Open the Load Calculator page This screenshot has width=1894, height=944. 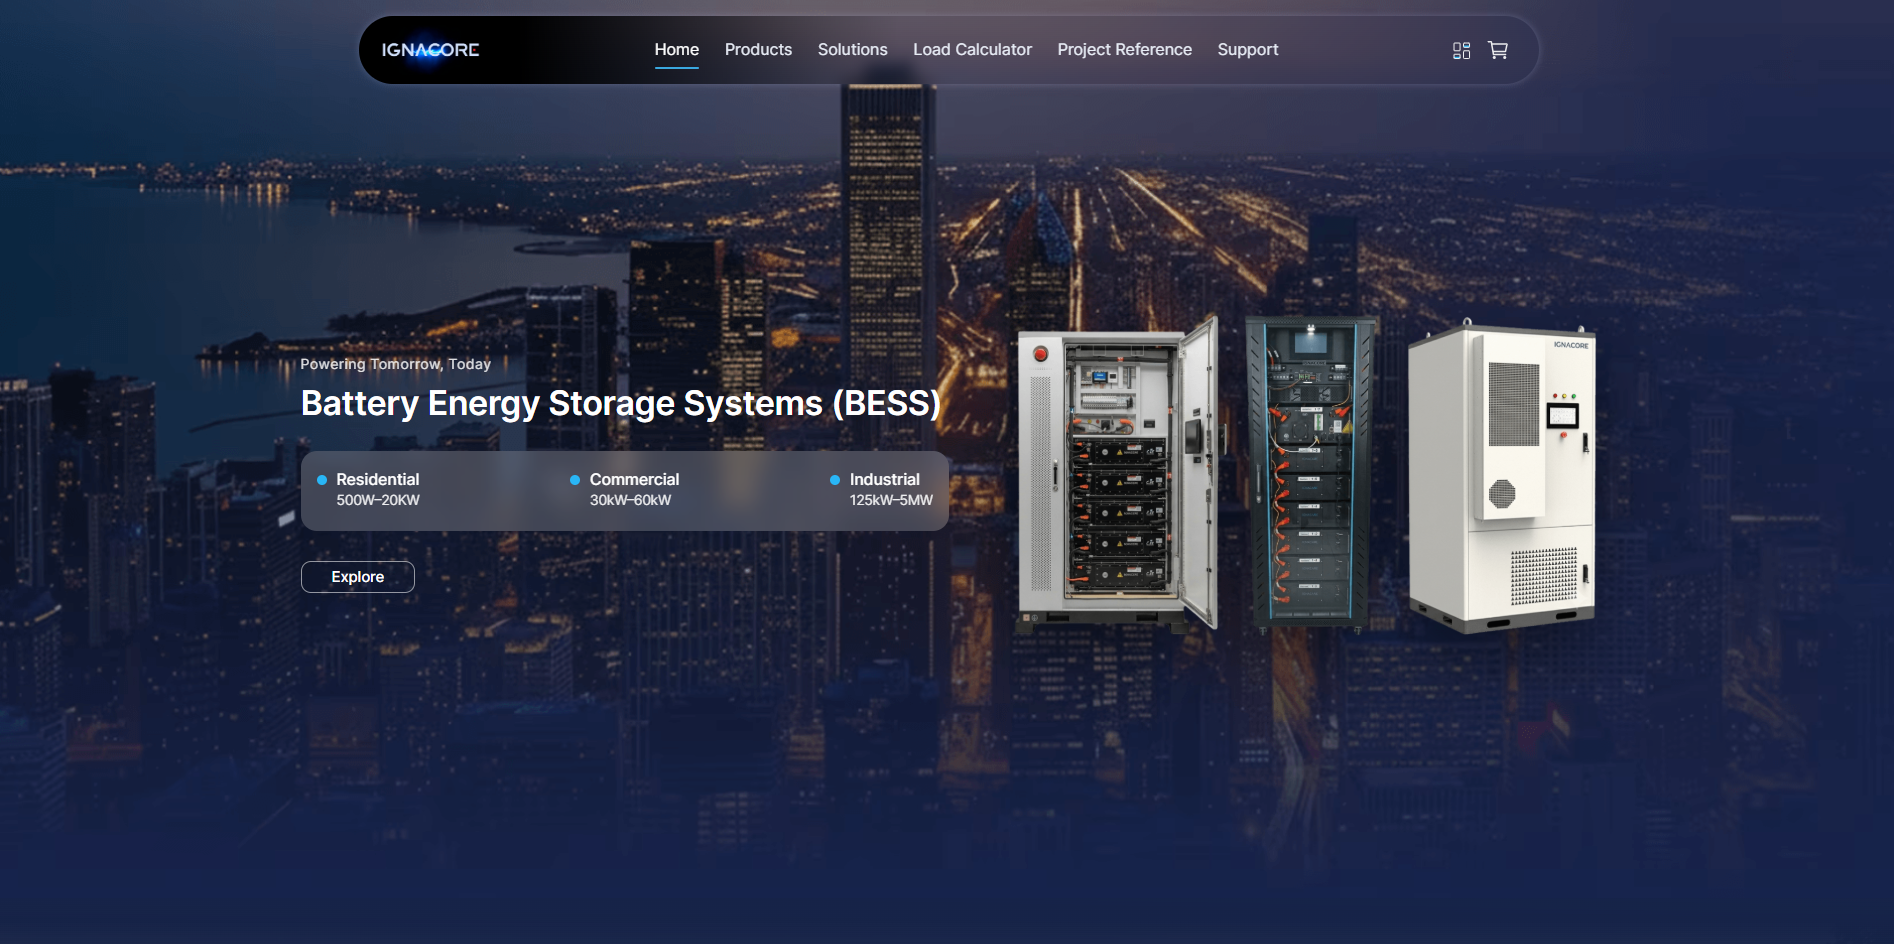tap(972, 50)
